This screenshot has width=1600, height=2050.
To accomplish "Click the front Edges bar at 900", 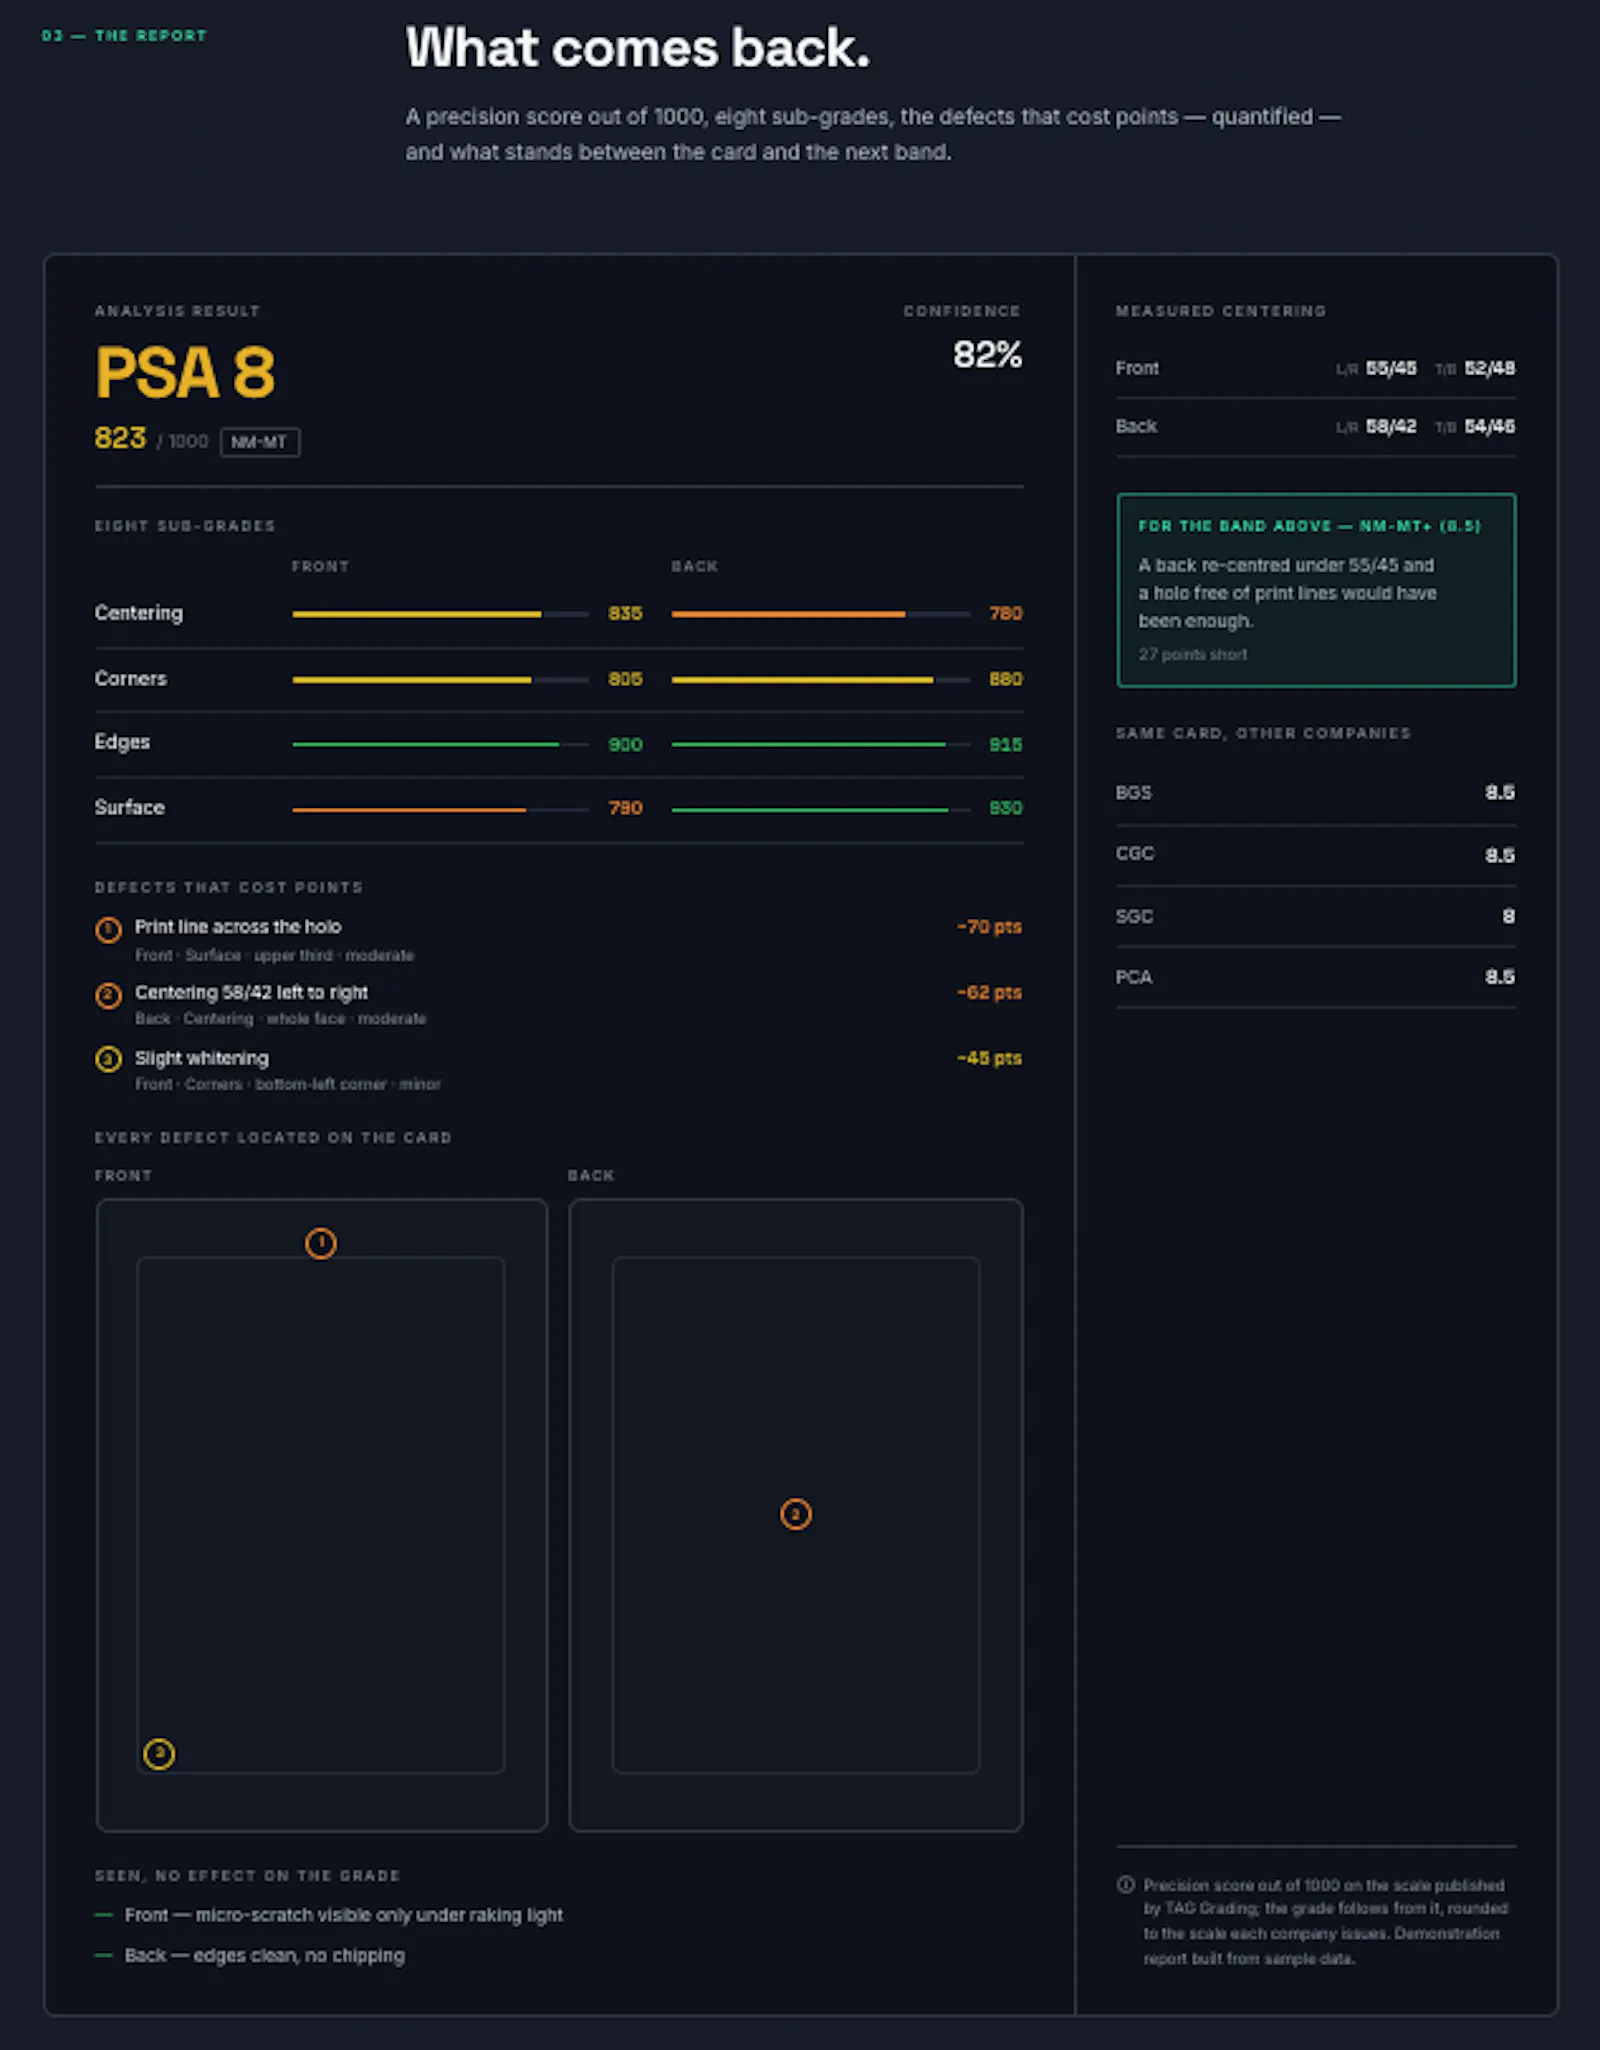I will click(440, 744).
